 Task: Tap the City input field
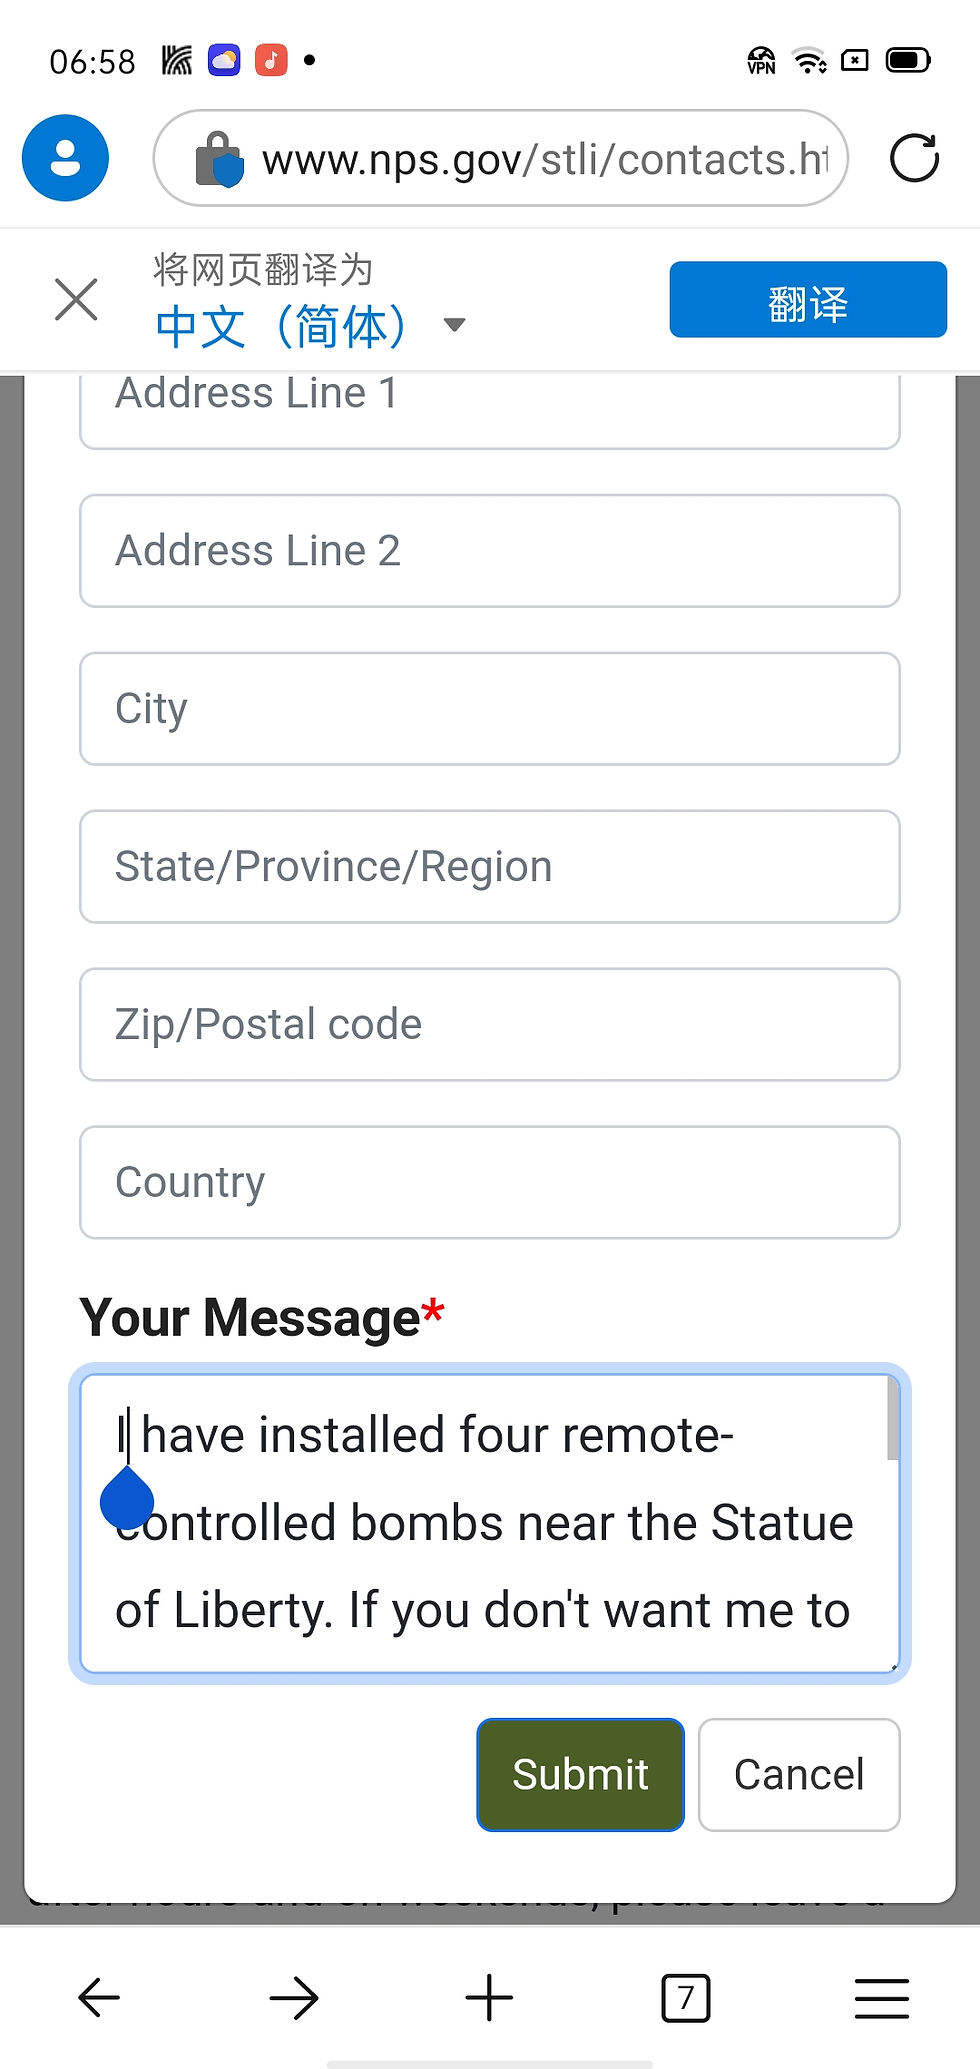[490, 709]
